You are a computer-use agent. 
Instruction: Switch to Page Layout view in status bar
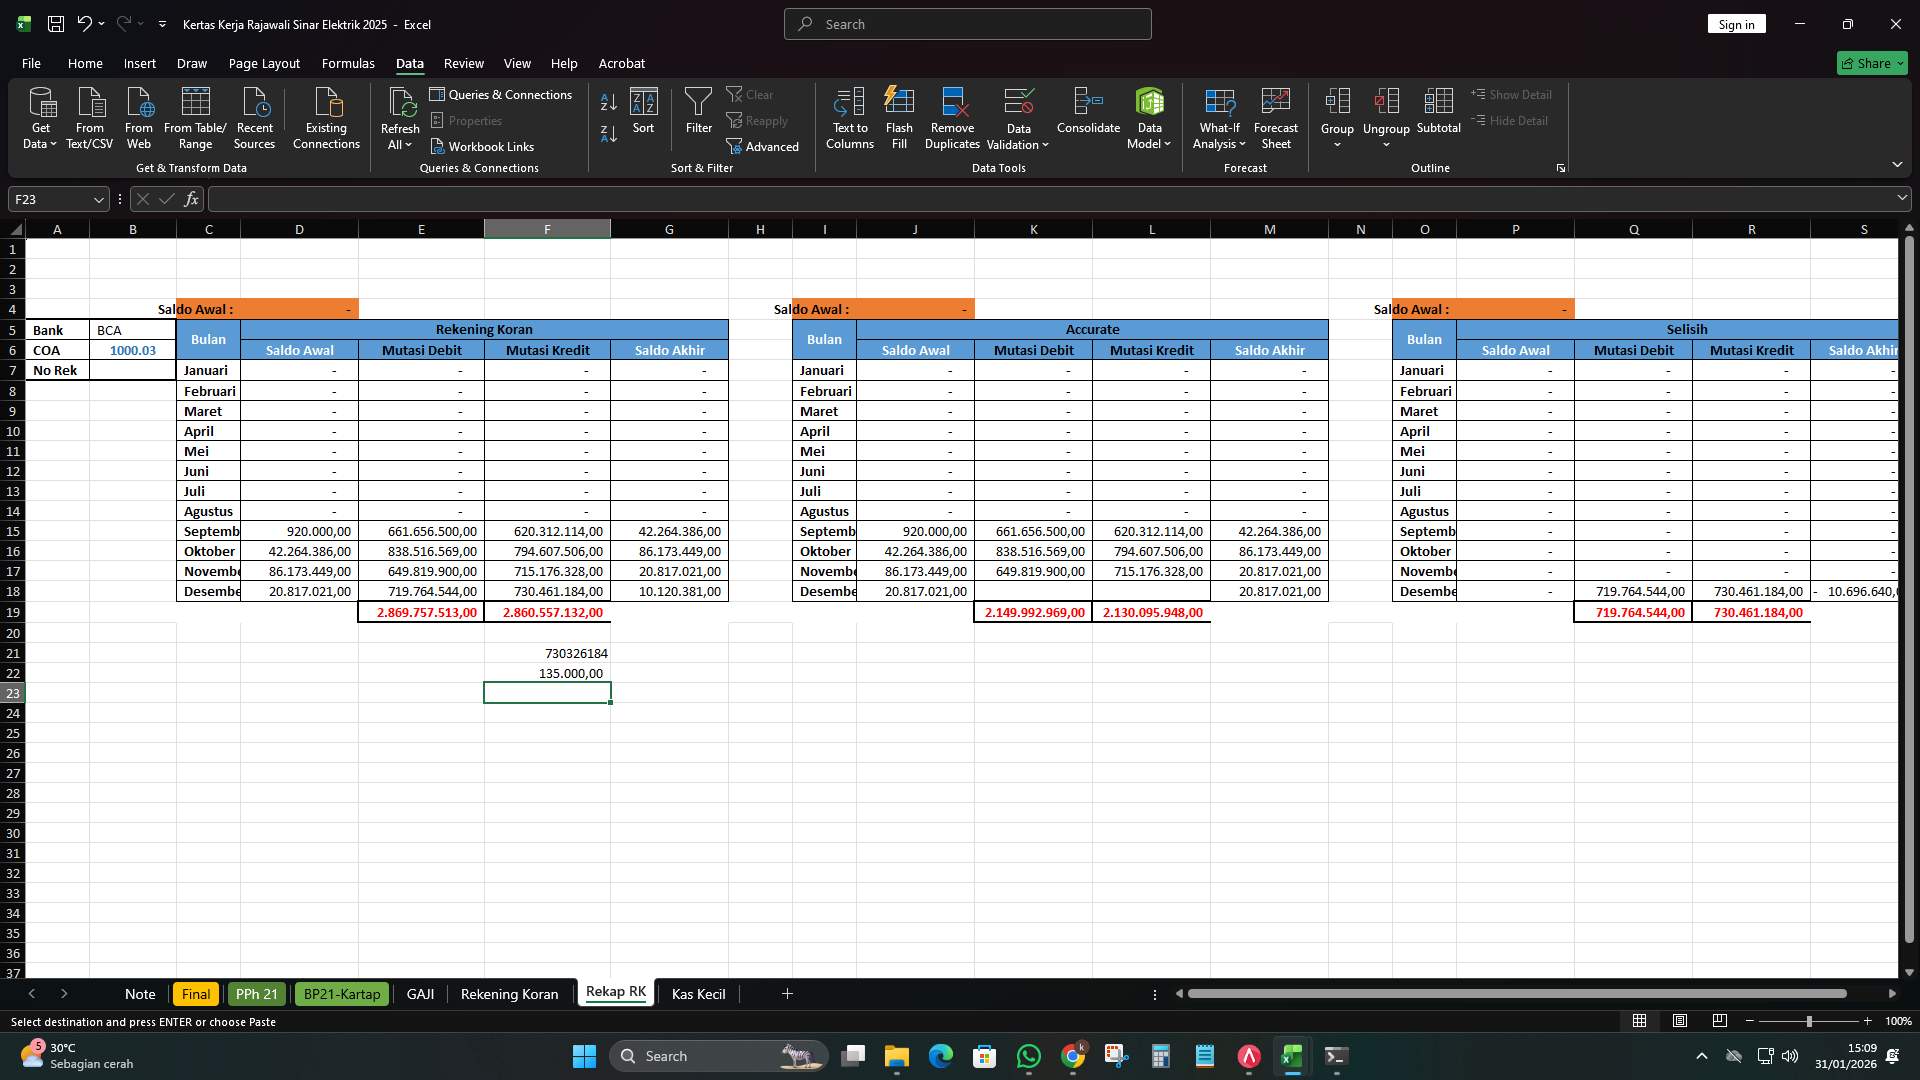point(1680,1021)
